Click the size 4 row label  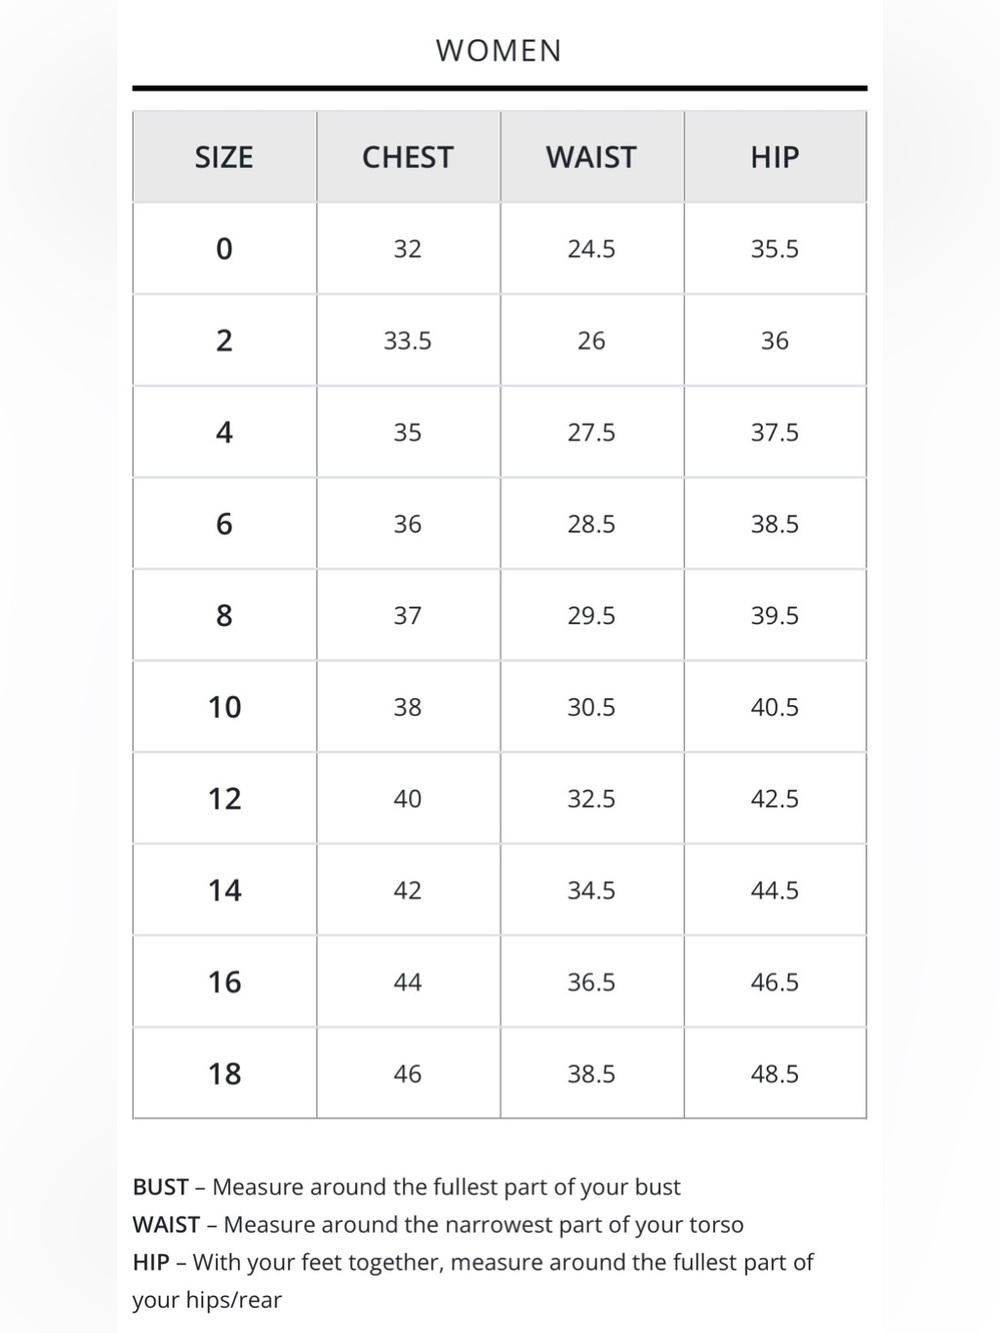click(x=224, y=432)
